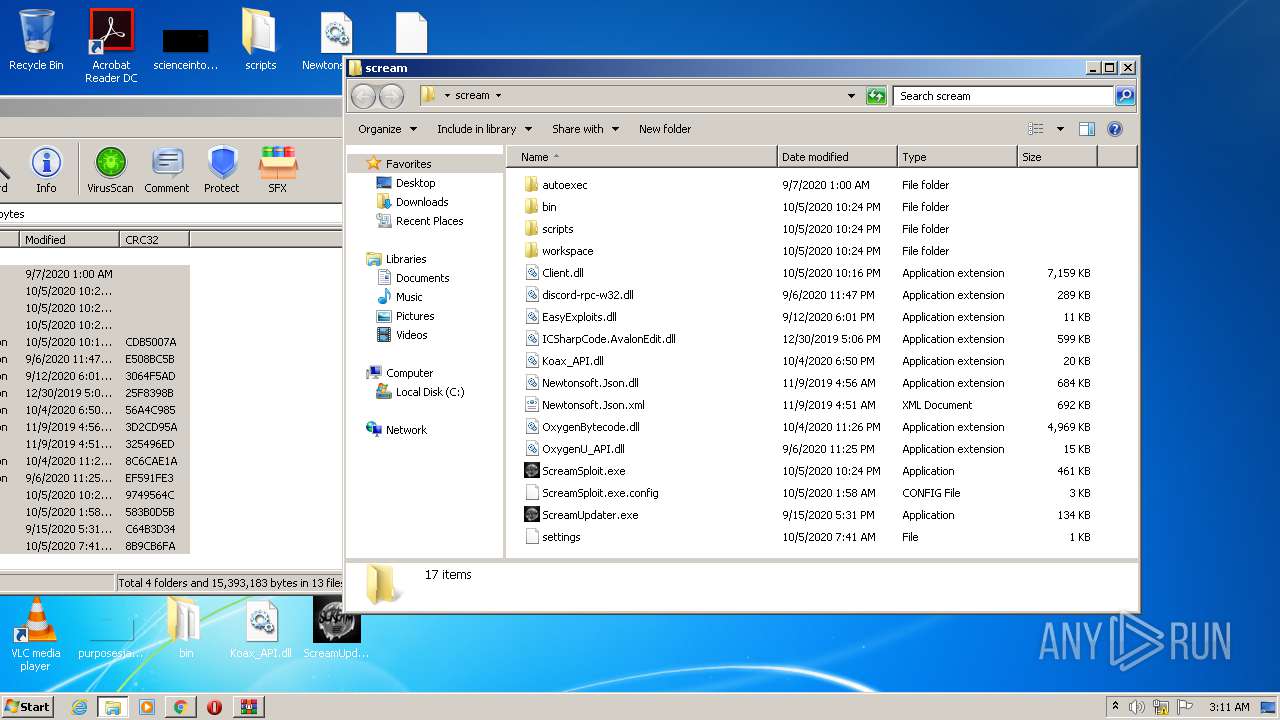Open the address bar history dropdown
1280x720 pixels.
point(851,96)
